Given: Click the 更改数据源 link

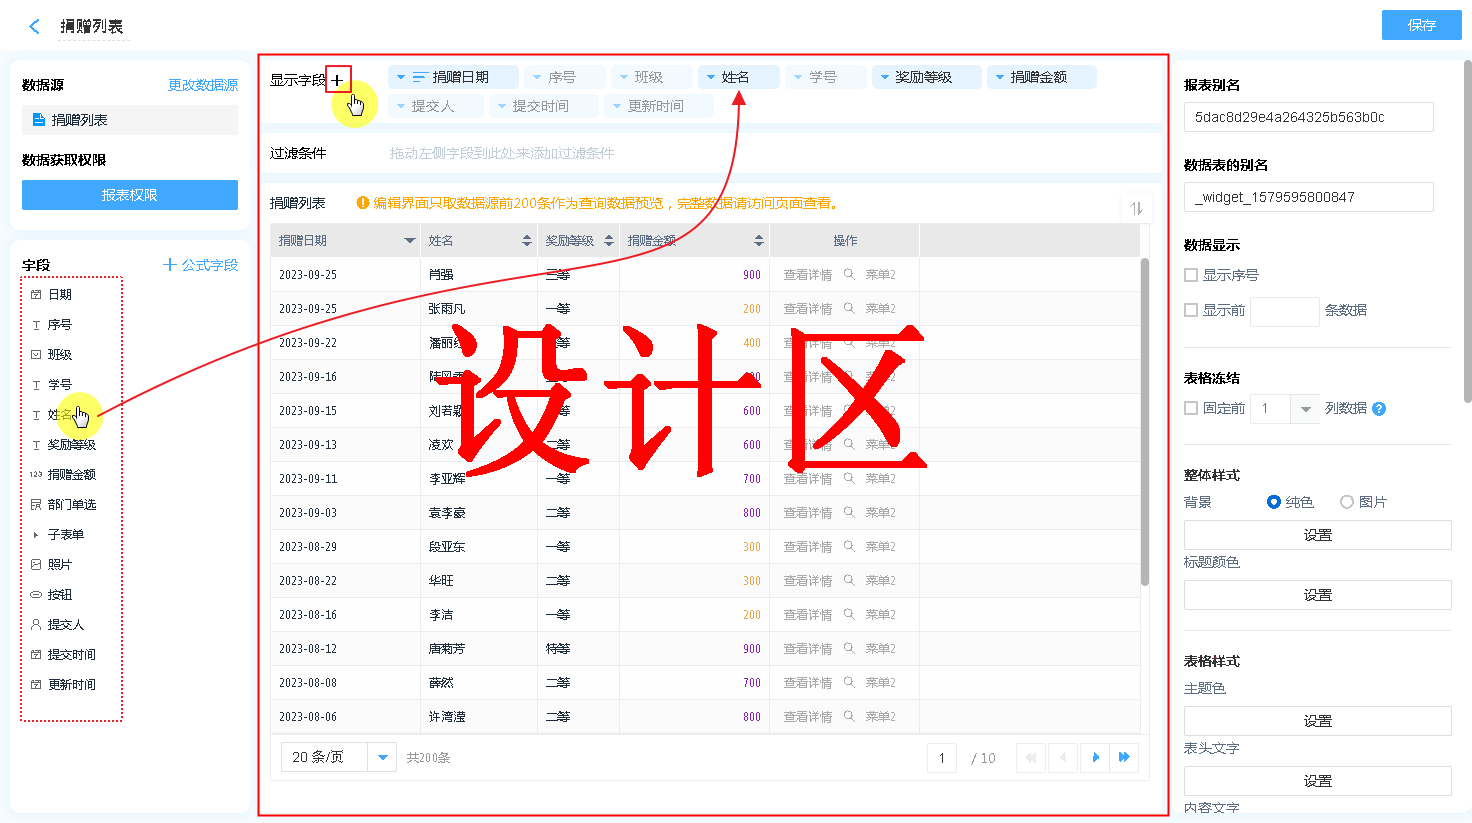Looking at the screenshot, I should coord(203,85).
